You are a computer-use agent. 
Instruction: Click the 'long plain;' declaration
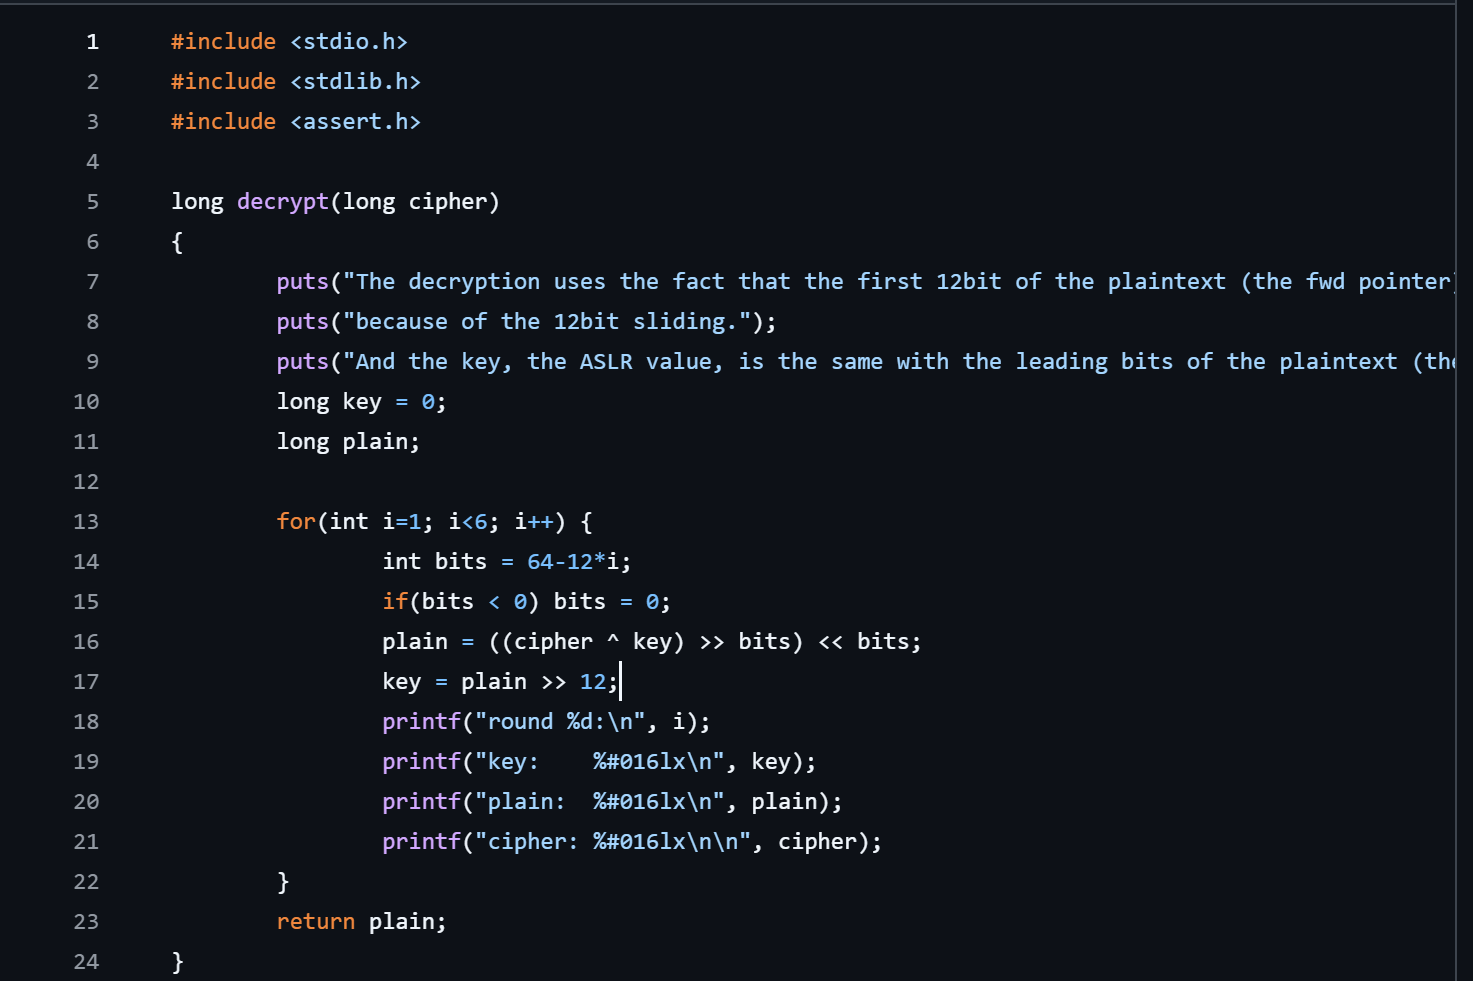coord(348,442)
